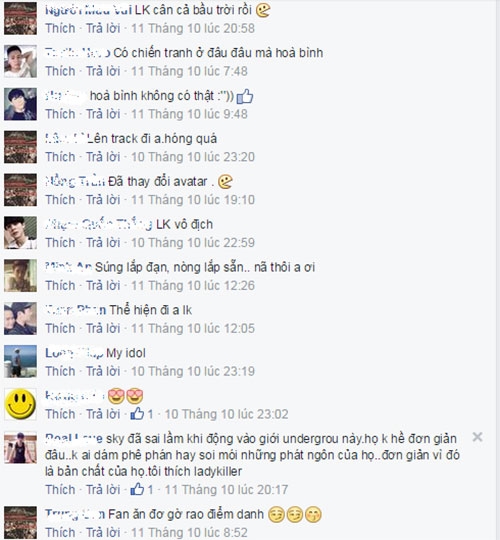Reply to the 'Fan ăn đơ gờ rao' comment
This screenshot has width=500, height=540.
pos(103,532)
